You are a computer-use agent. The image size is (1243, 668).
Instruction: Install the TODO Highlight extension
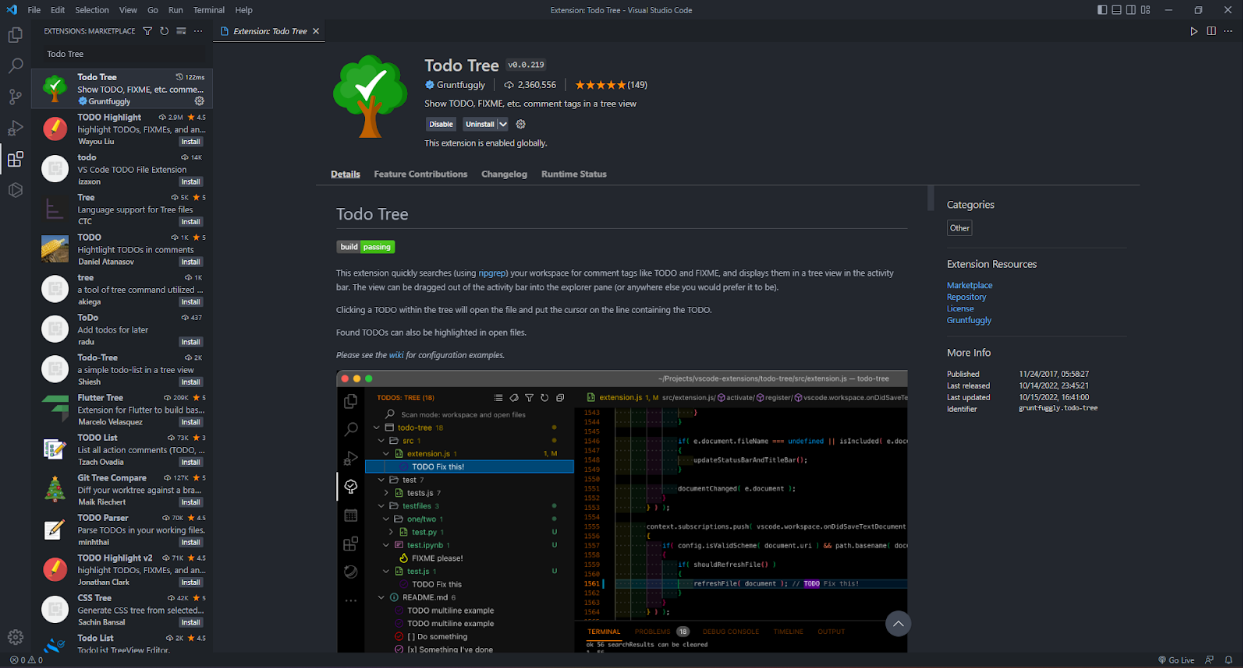click(190, 141)
